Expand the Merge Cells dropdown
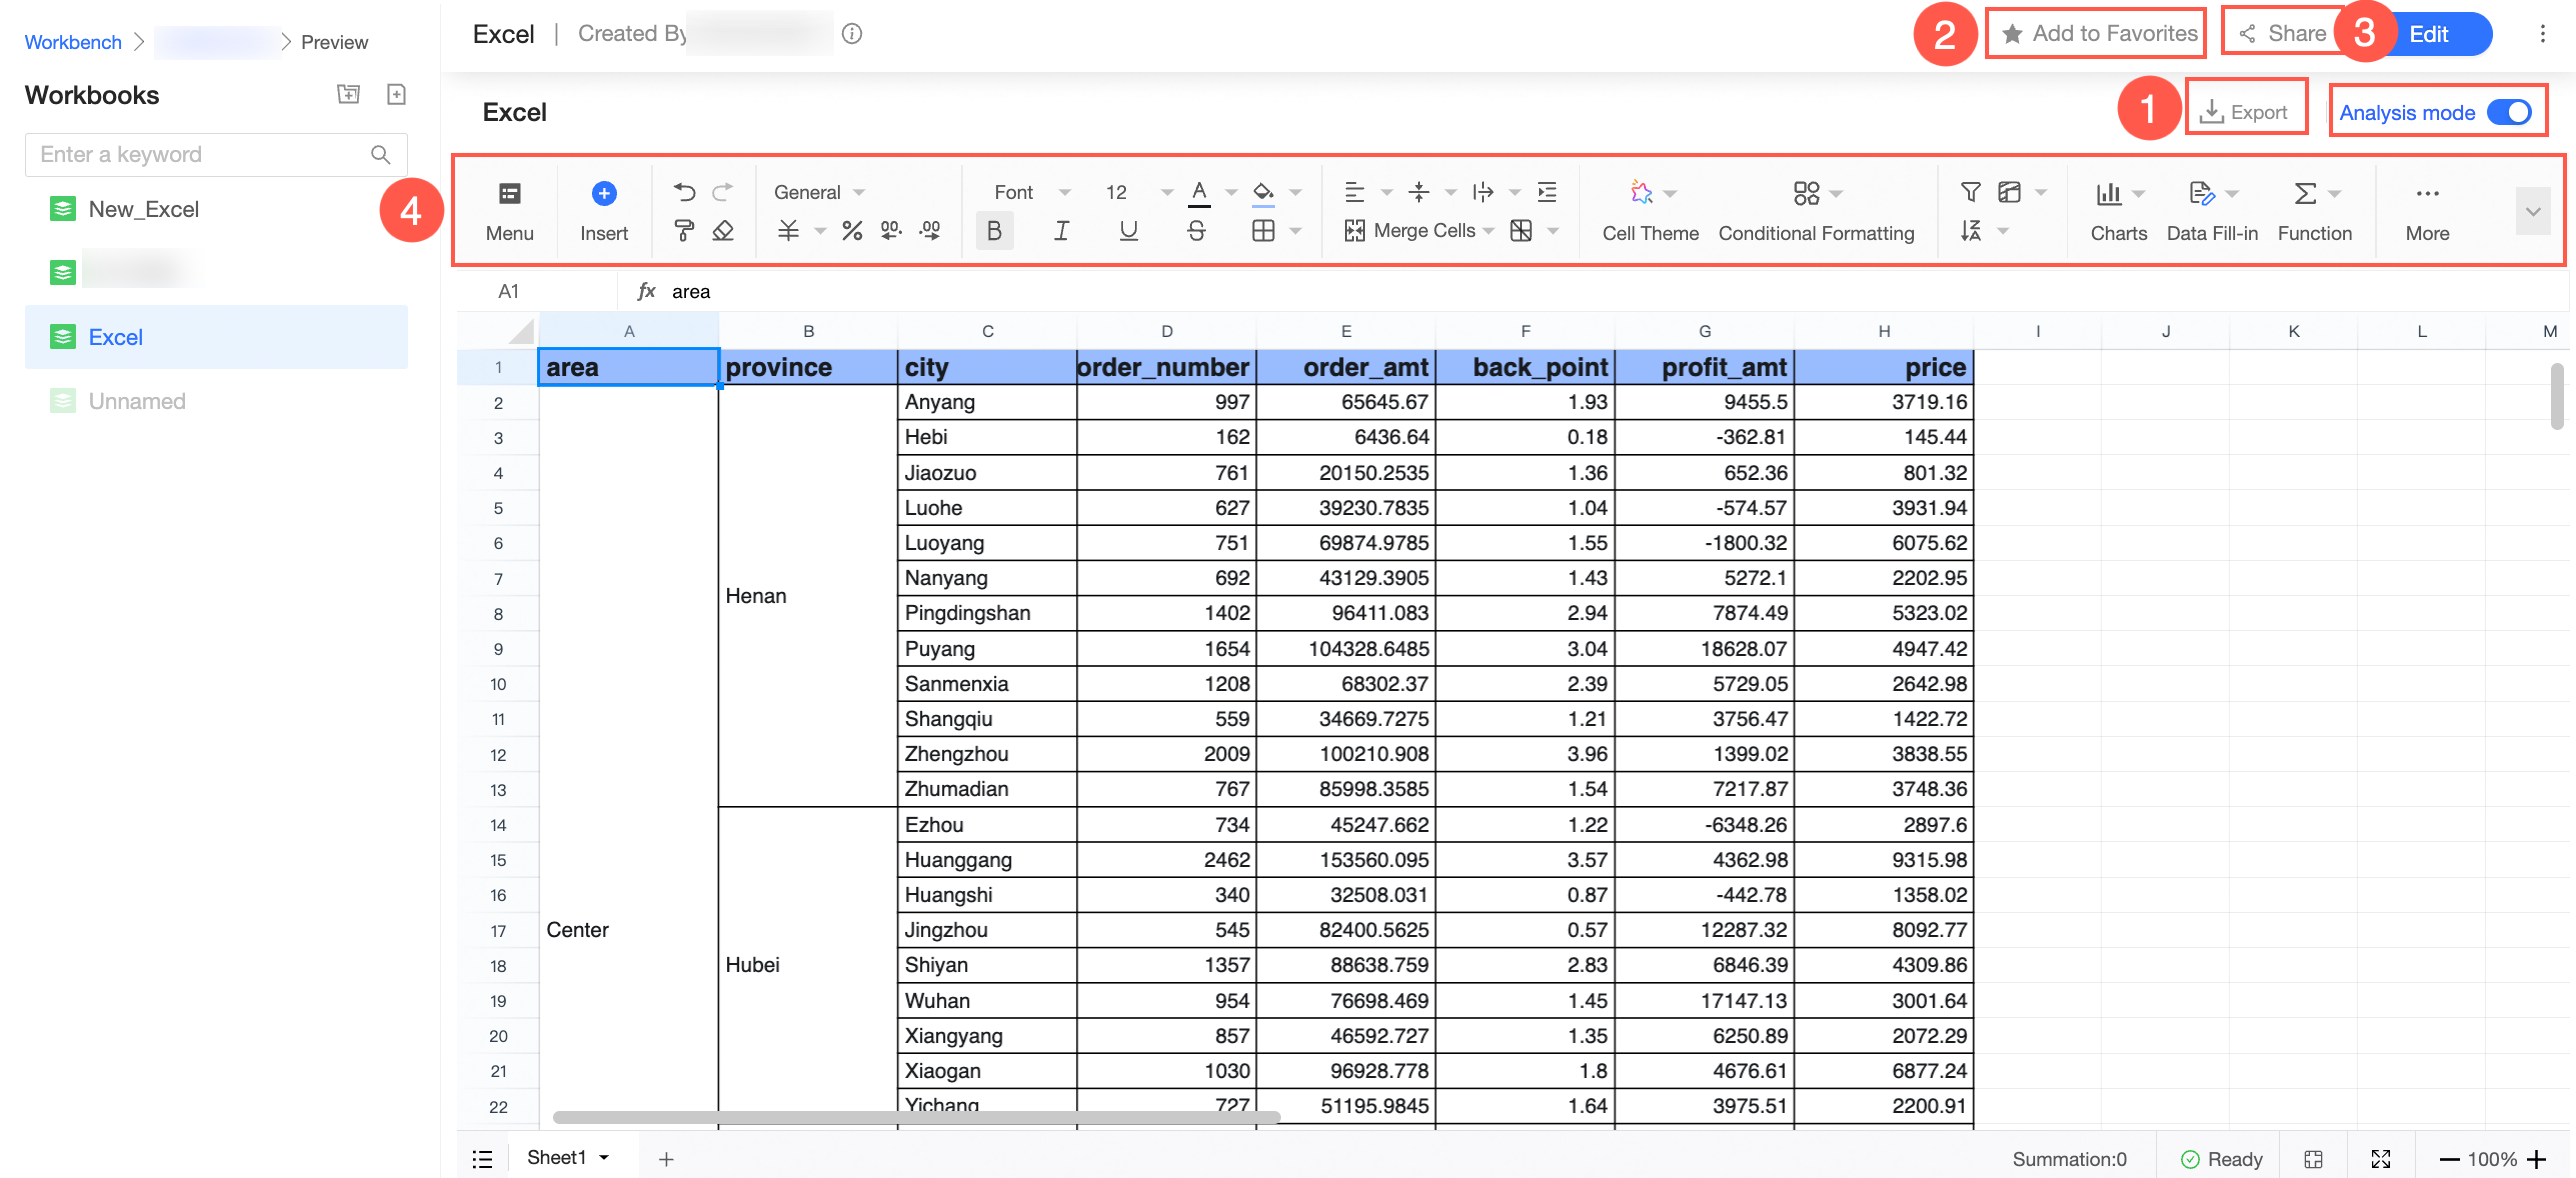Viewport: 2576px width, 1178px height. pos(1488,231)
